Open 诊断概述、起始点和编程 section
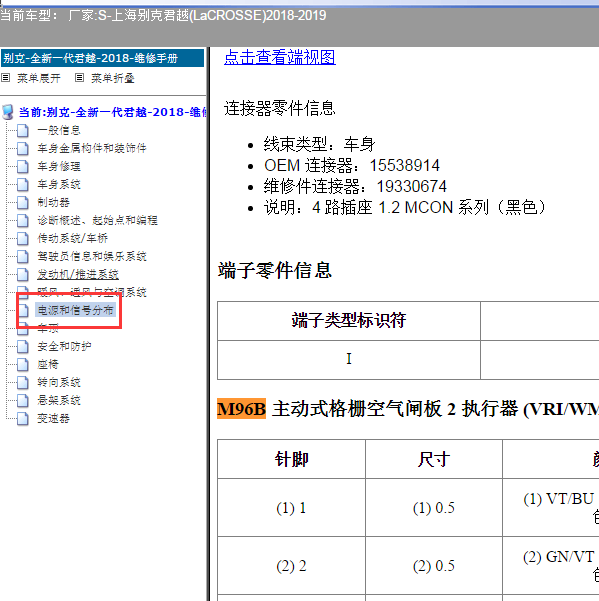This screenshot has height=601, width=599. (97, 220)
